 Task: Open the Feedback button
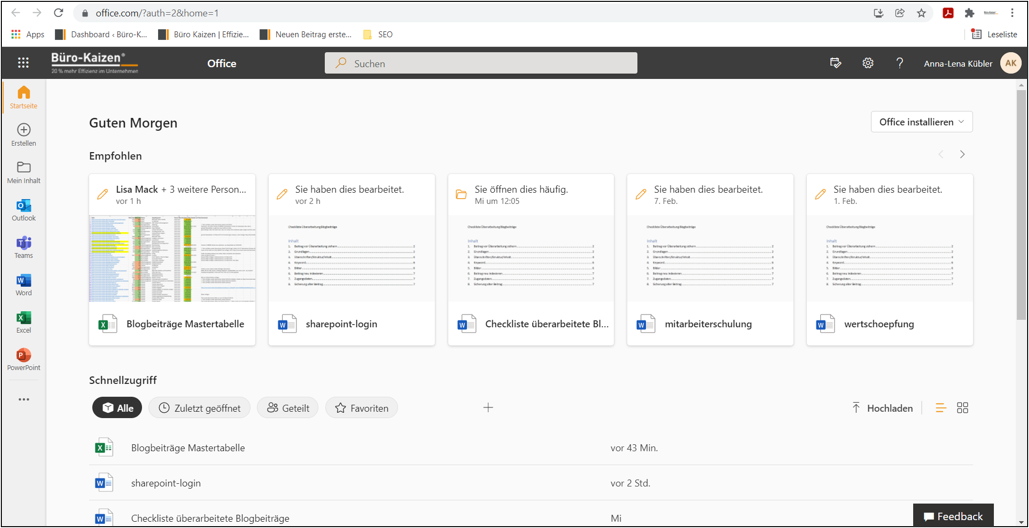click(x=953, y=516)
